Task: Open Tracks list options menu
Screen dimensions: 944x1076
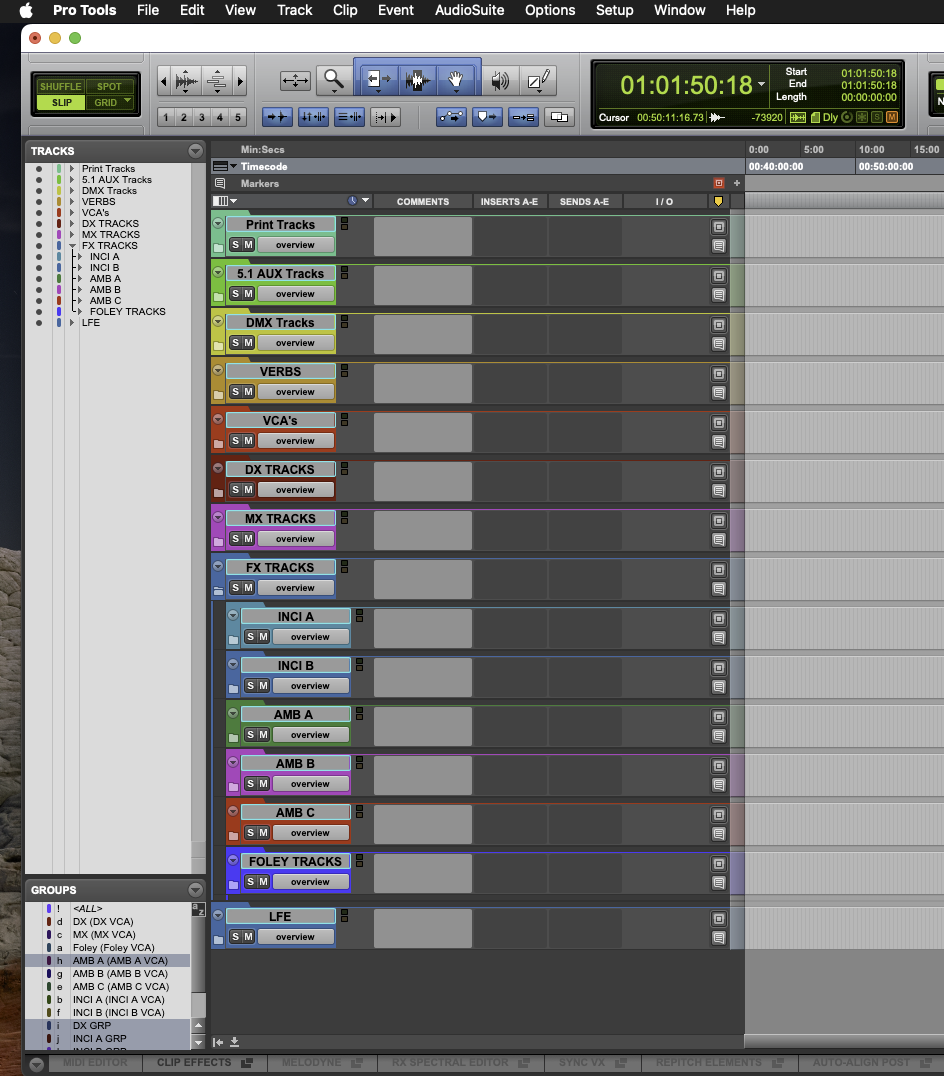Action: tap(196, 151)
